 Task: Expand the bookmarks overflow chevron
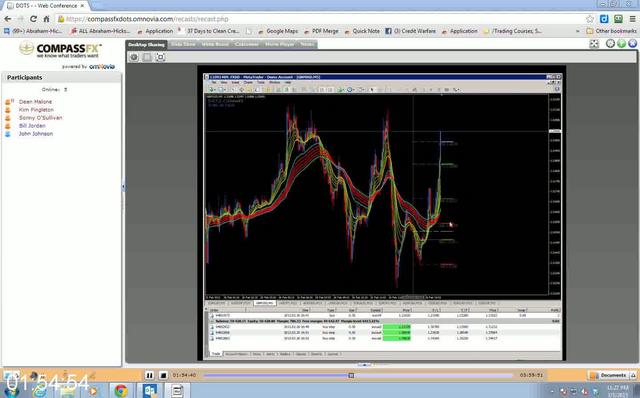click(x=577, y=31)
